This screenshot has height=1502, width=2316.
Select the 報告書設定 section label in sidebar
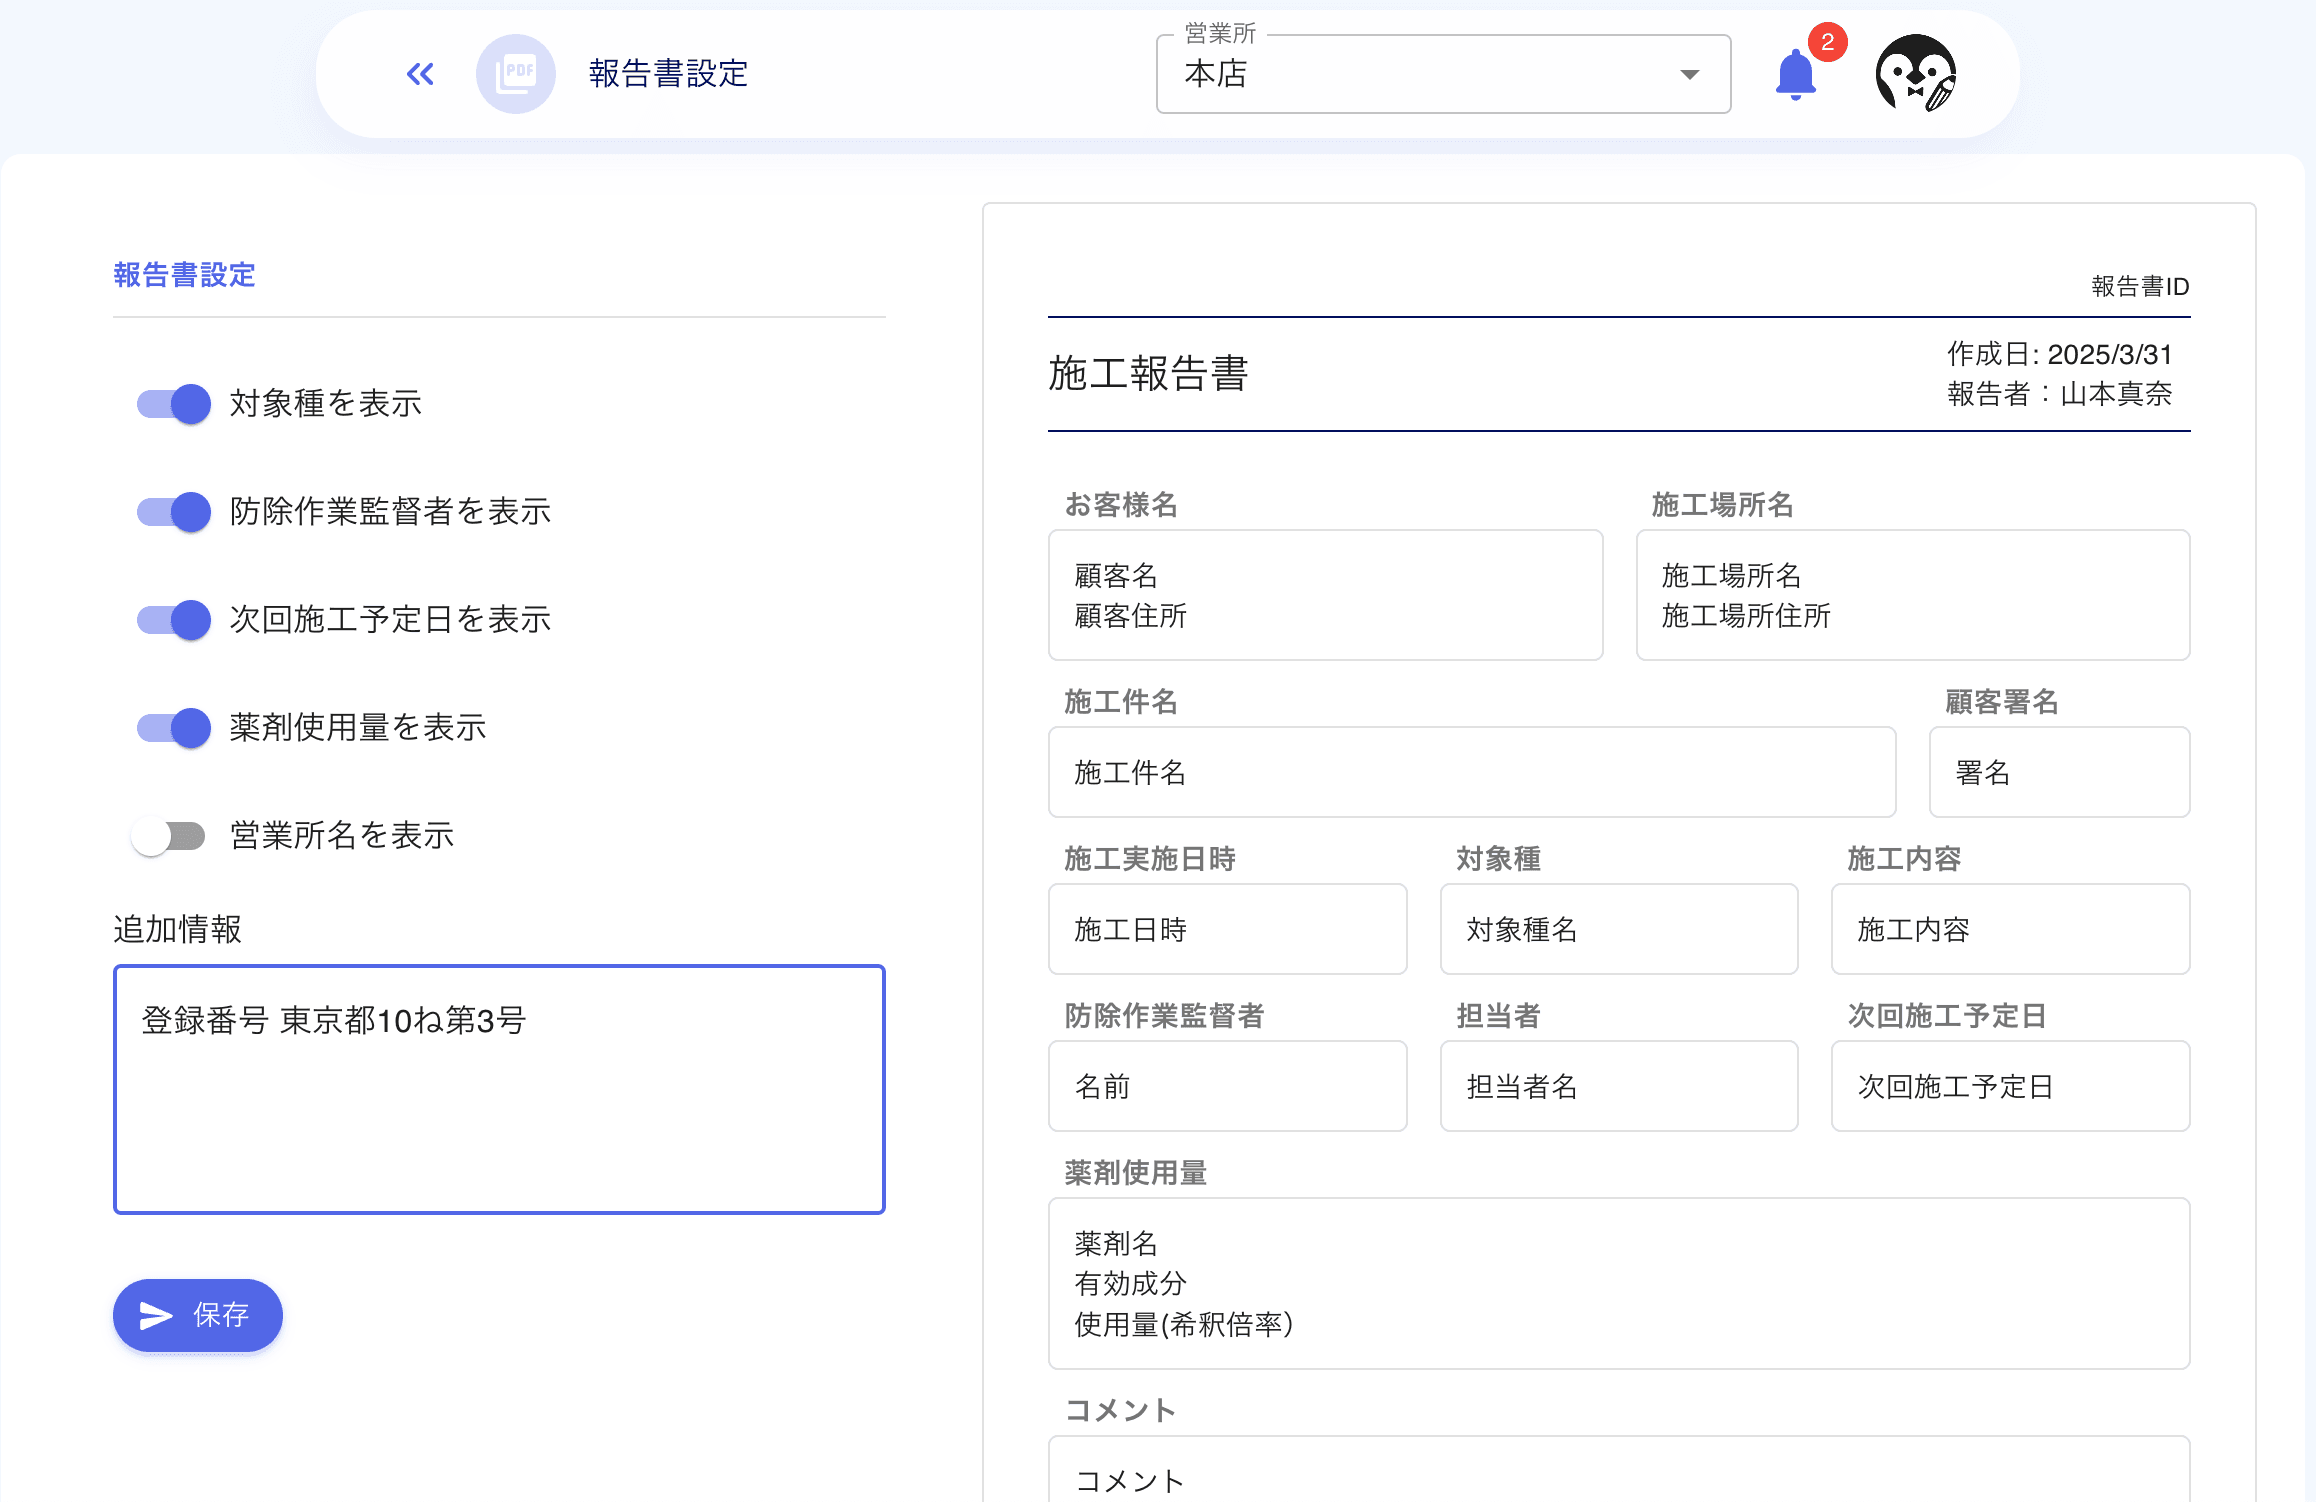[184, 275]
